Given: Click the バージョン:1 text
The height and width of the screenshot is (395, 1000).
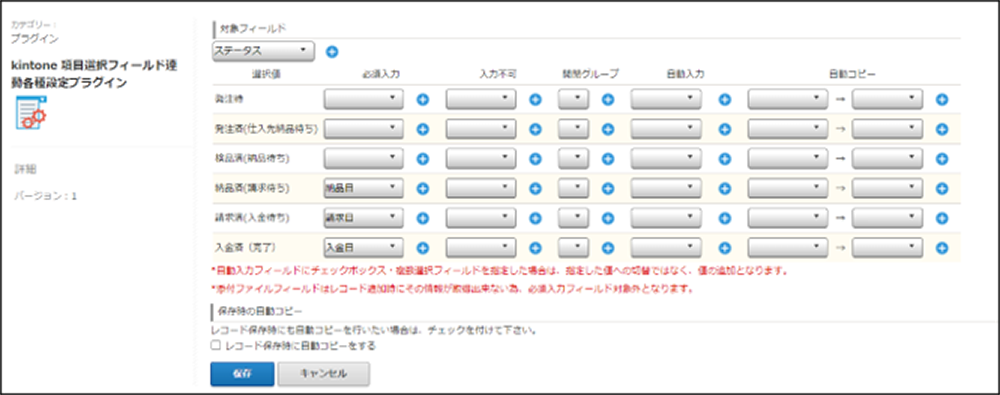Looking at the screenshot, I should [45, 196].
